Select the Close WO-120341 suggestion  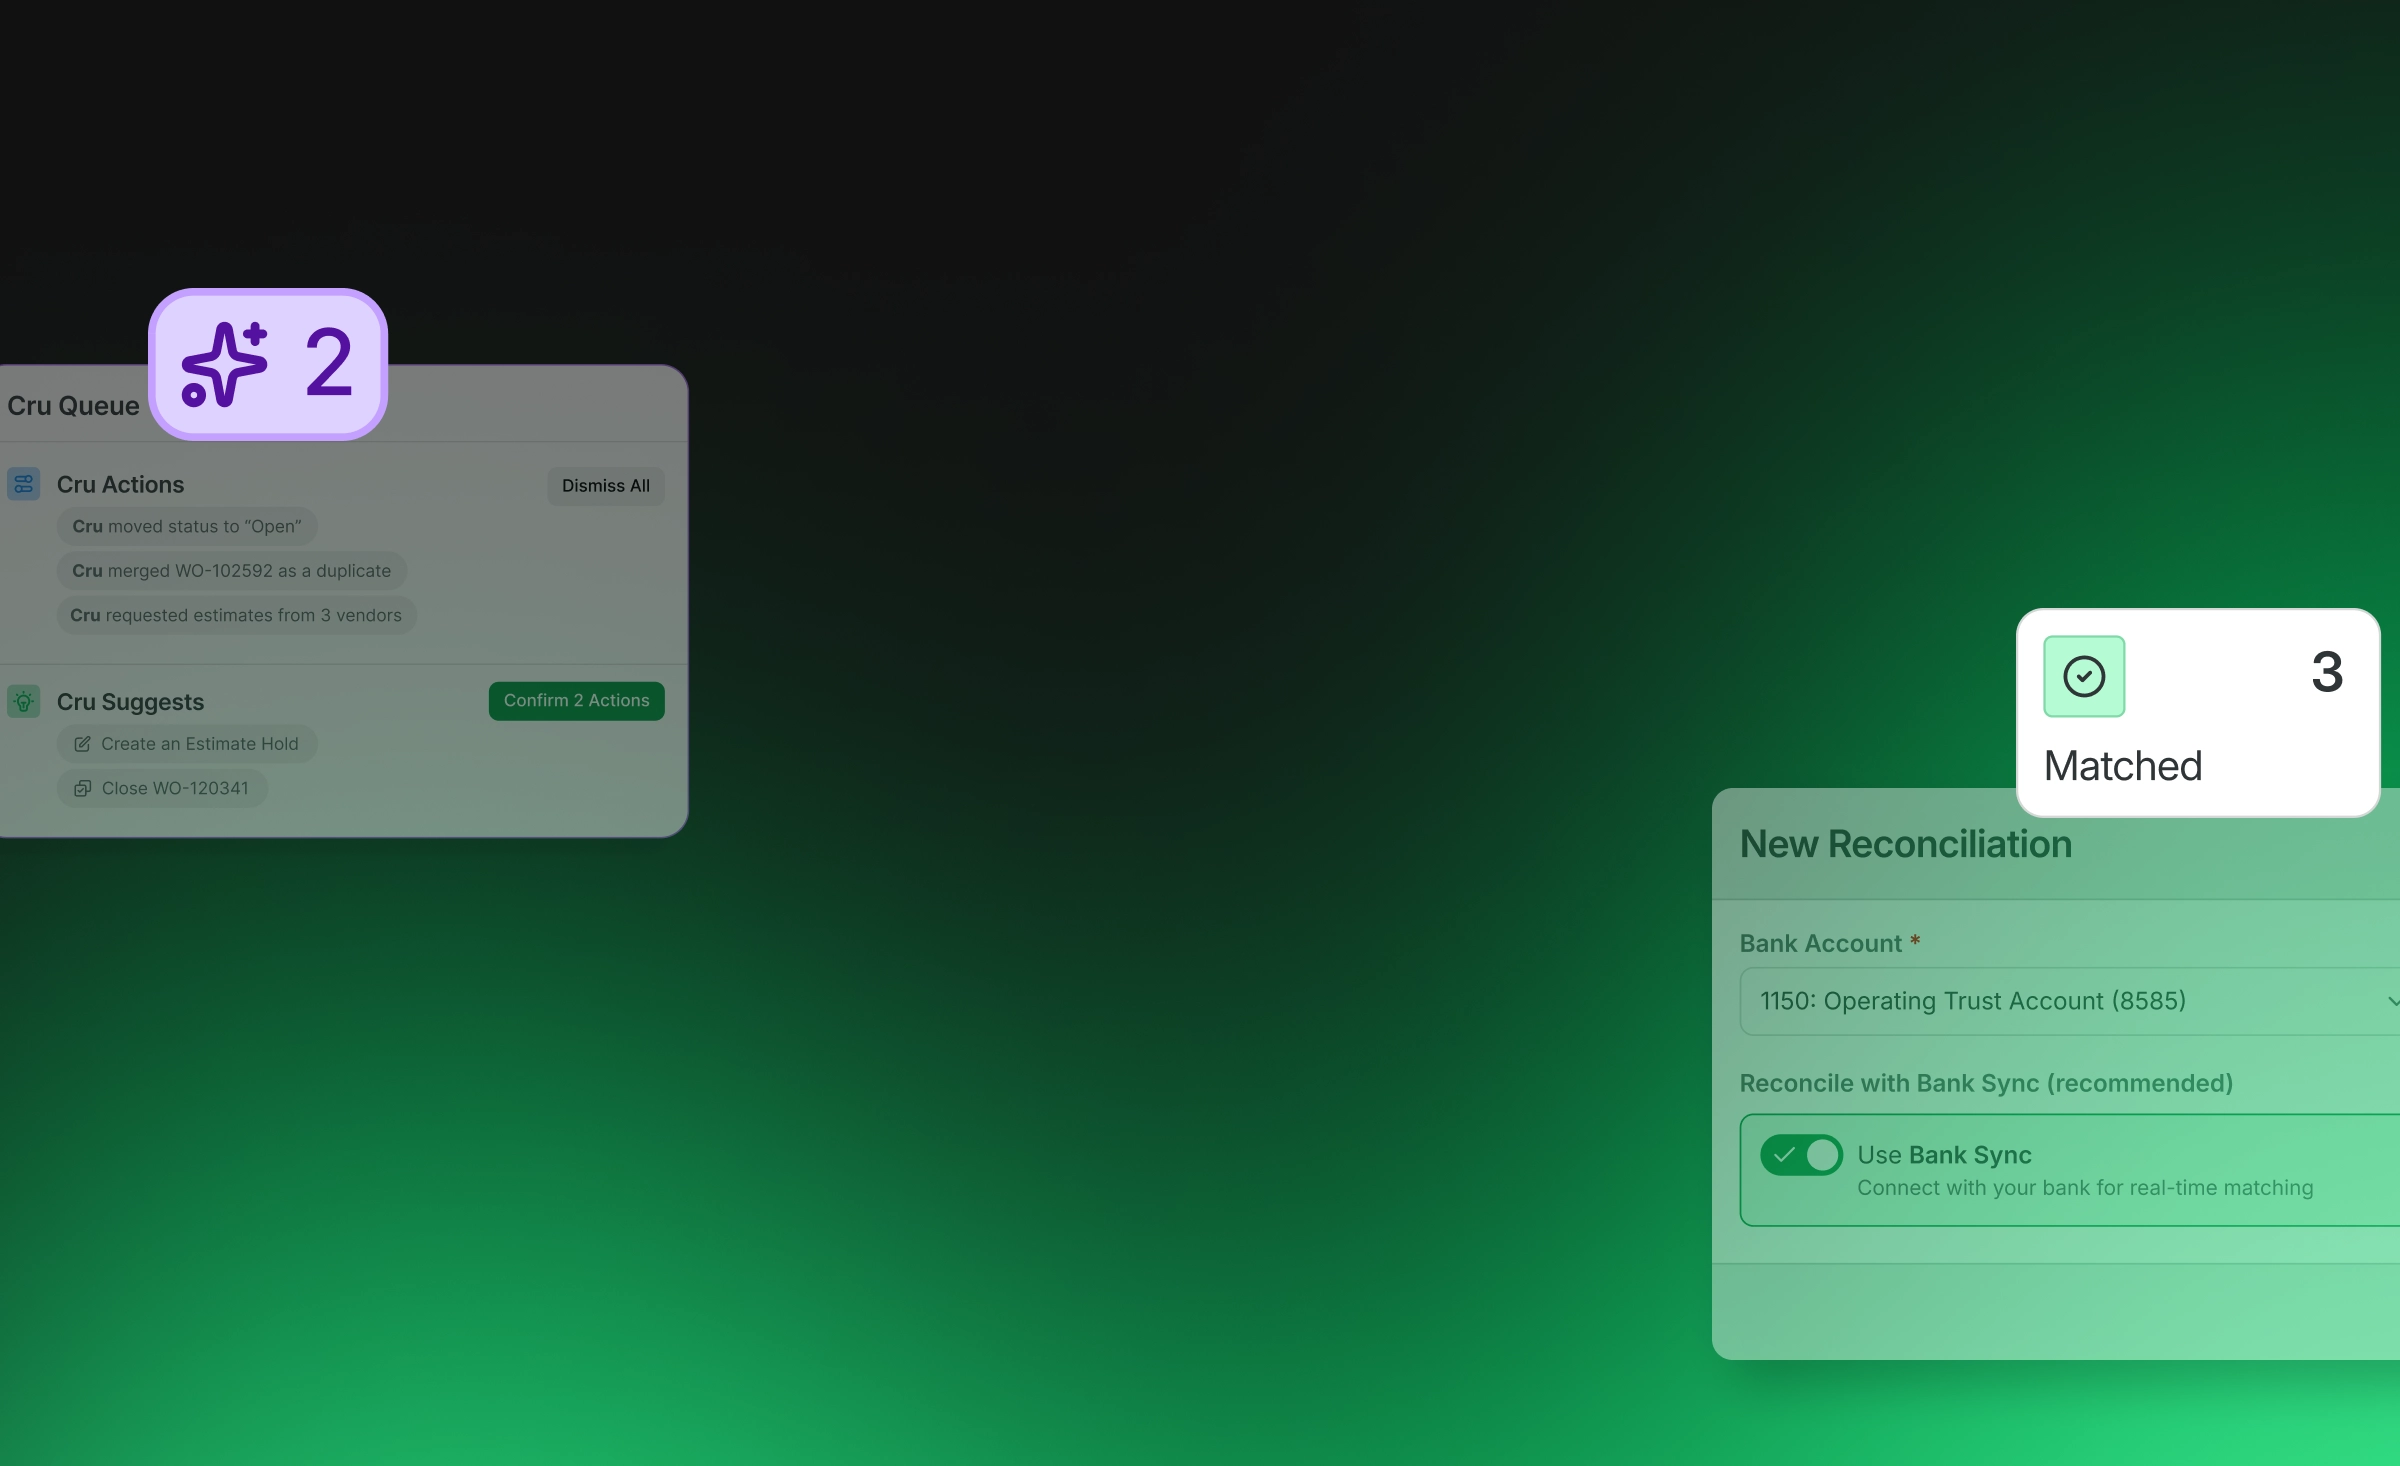pyautogui.click(x=162, y=788)
